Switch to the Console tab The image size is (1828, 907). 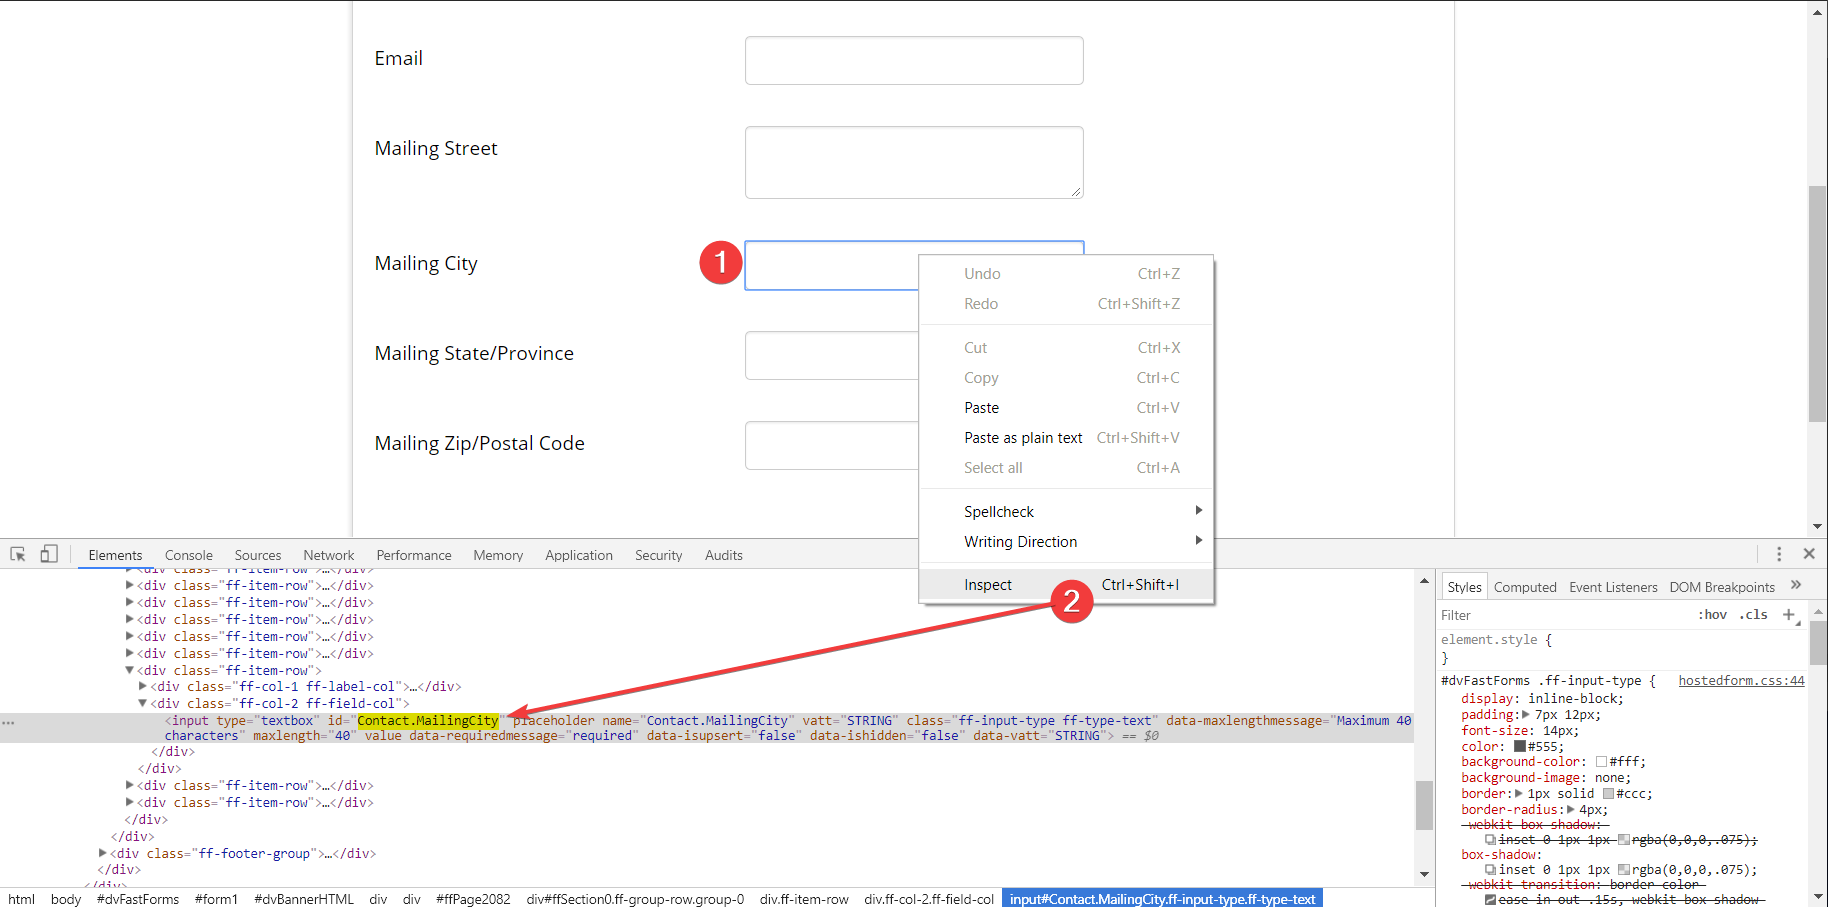[188, 555]
